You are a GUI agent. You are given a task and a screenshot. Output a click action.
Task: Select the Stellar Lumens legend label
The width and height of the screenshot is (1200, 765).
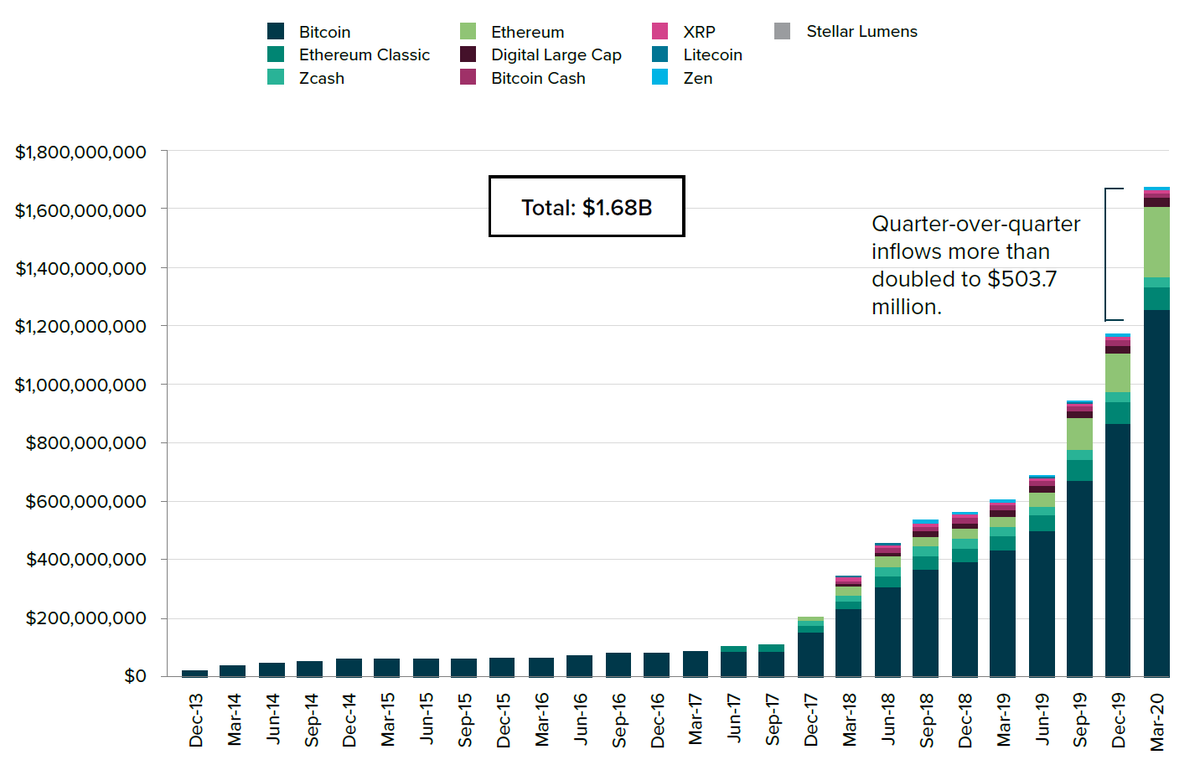(x=862, y=32)
